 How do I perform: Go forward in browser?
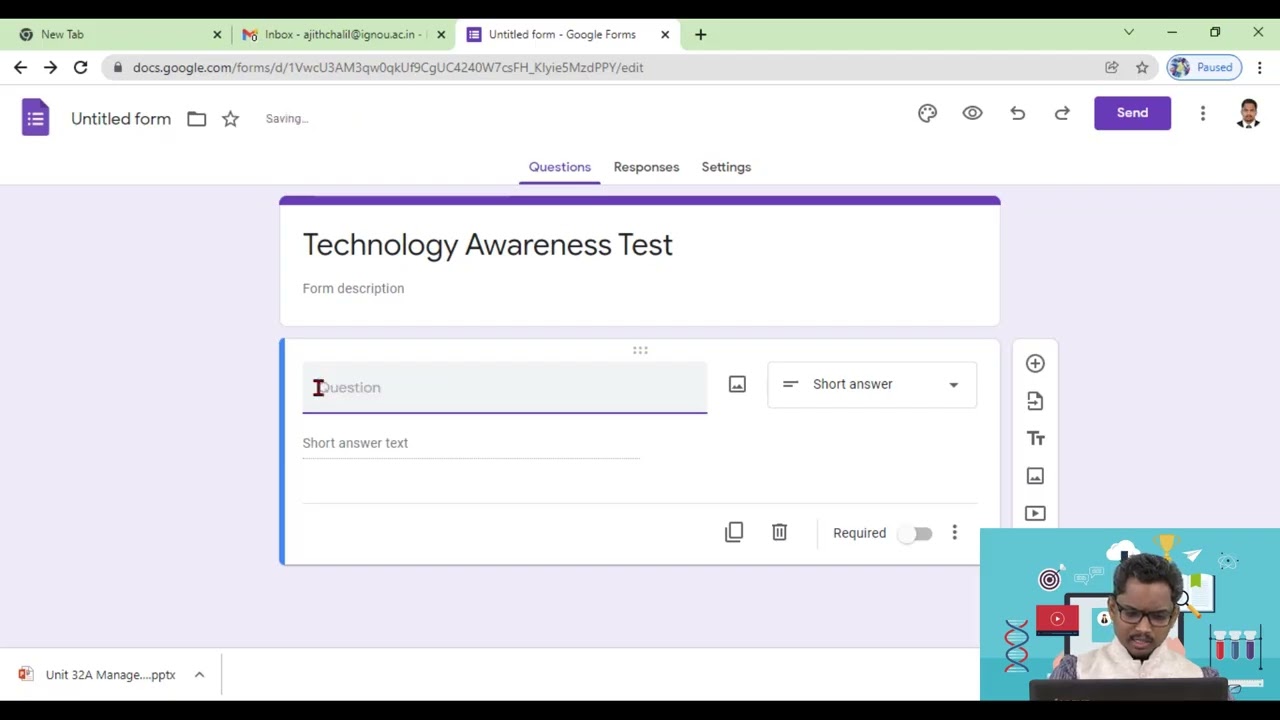tap(50, 67)
